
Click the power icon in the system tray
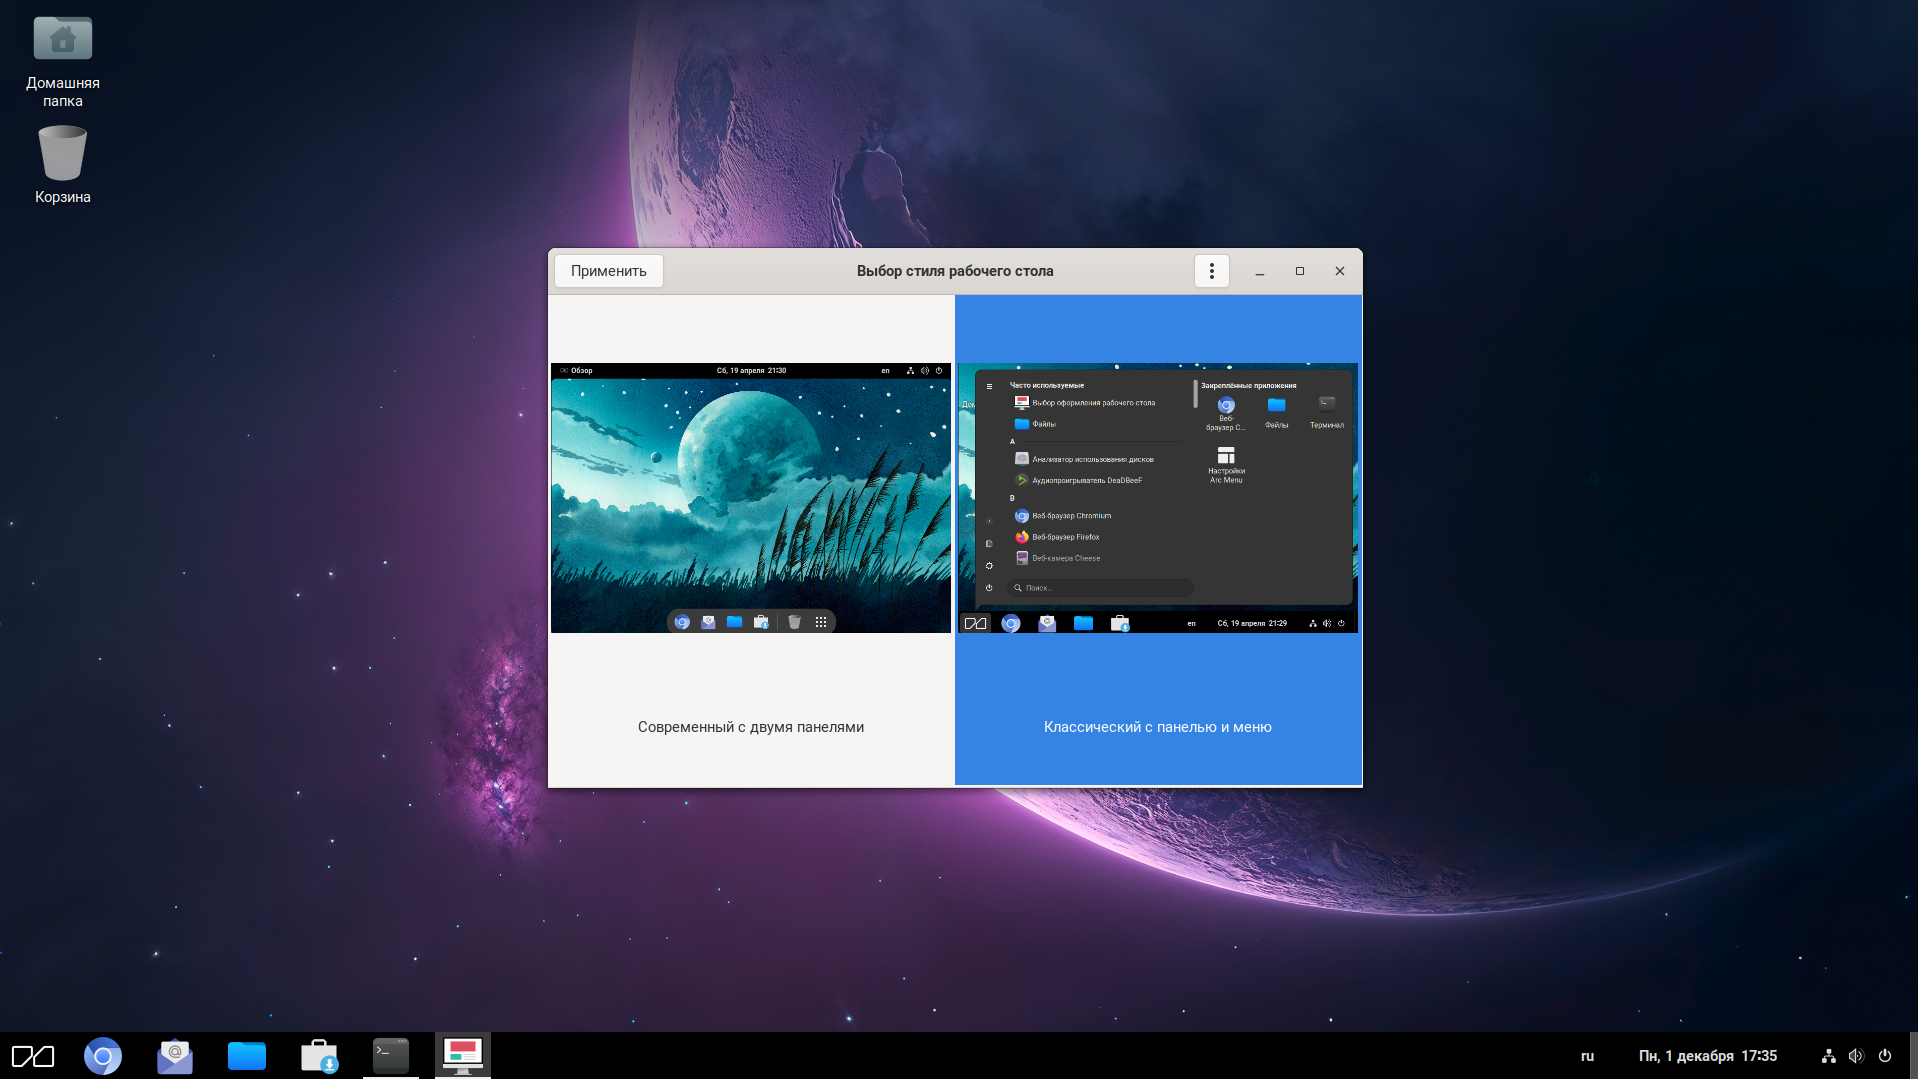(1885, 1056)
